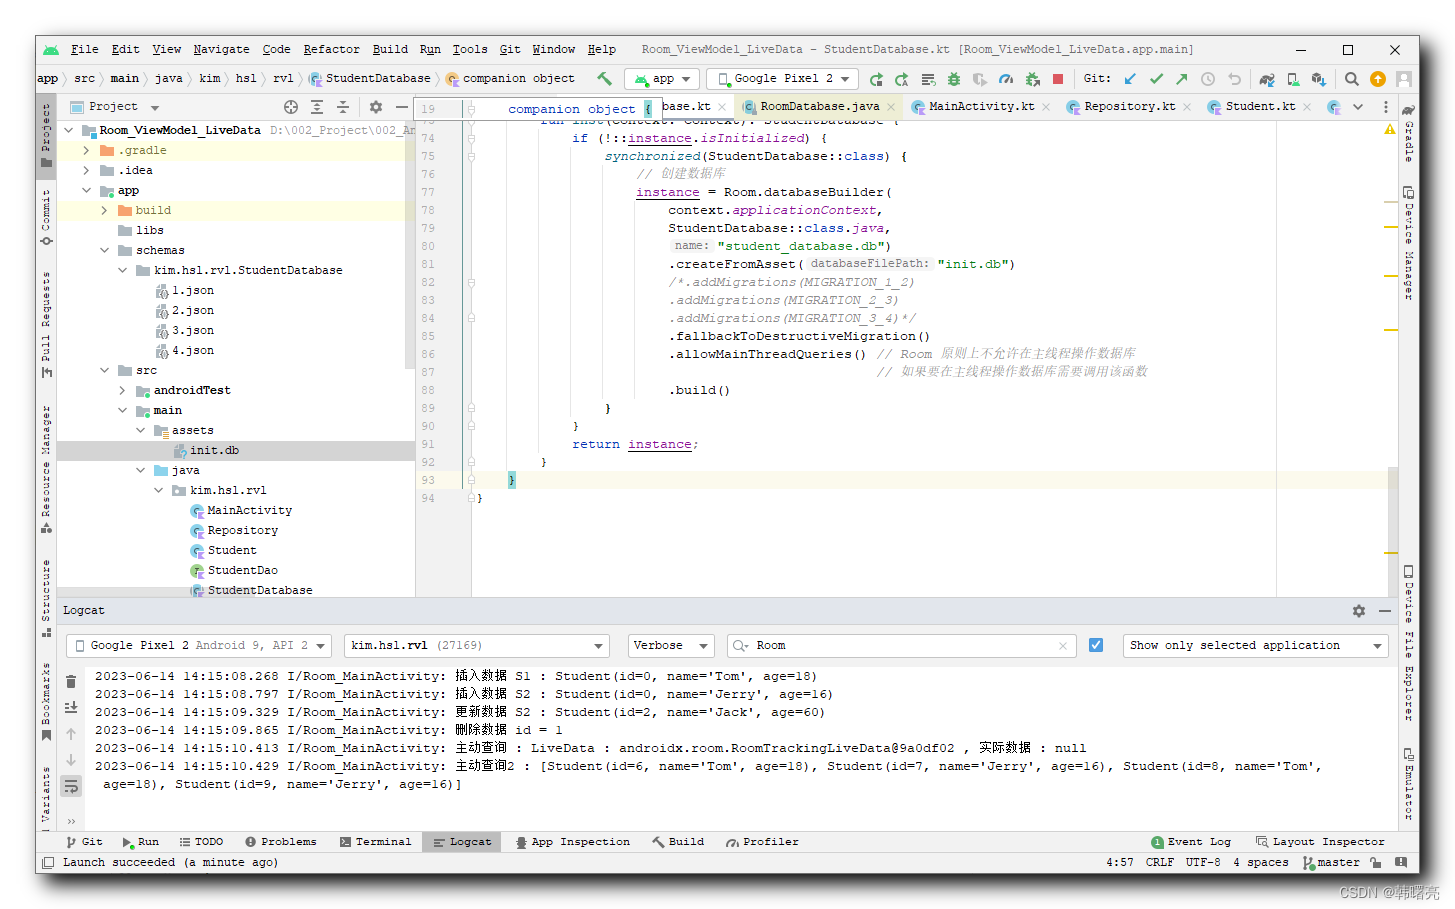Open the SDK Manager toolbar icon
This screenshot has height=909, width=1455.
[1319, 79]
